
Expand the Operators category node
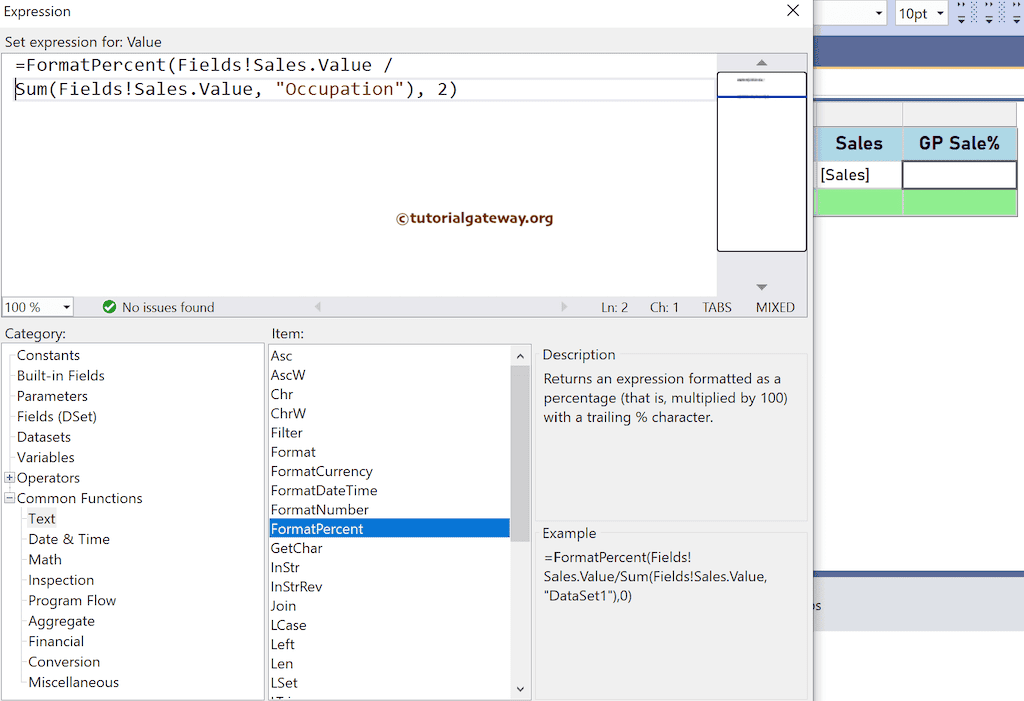[x=10, y=478]
